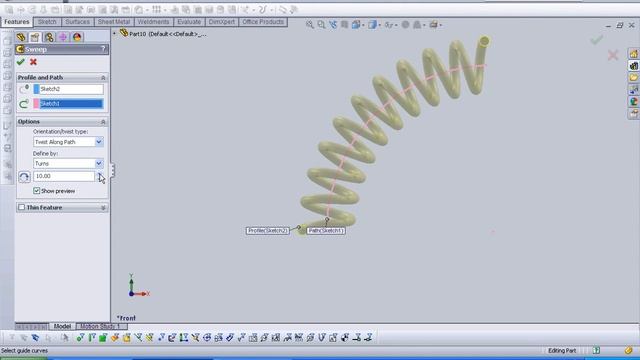
Task: Click the green Filter Faces icon
Action: tap(103, 338)
